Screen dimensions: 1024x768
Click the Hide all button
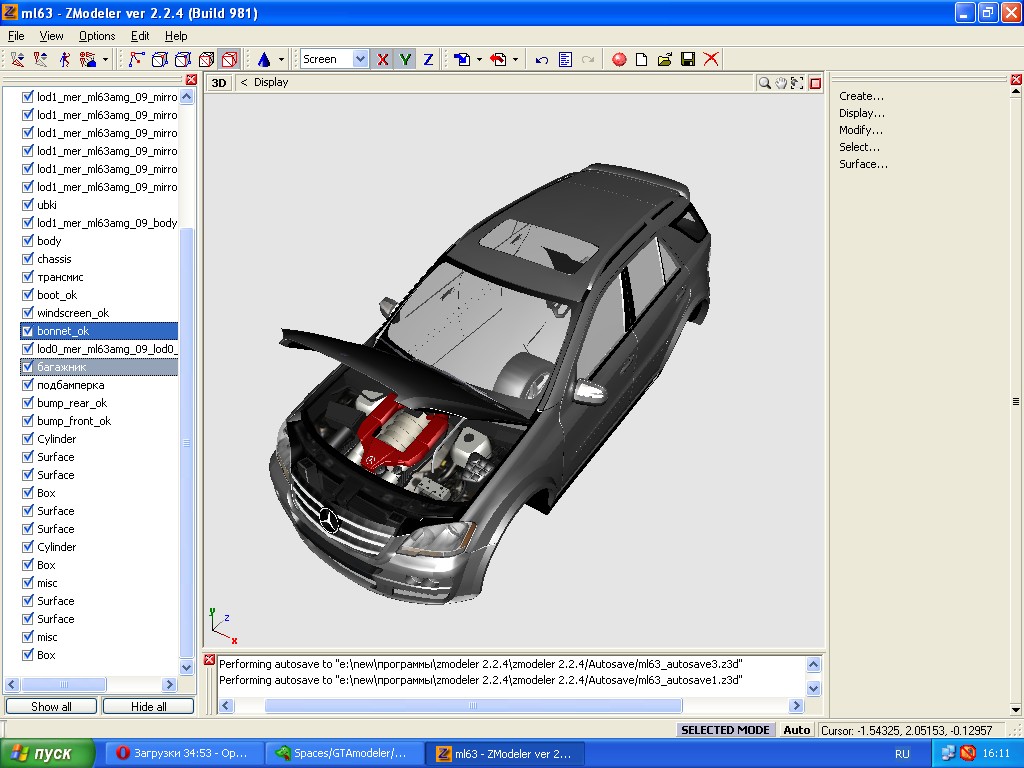tap(148, 707)
